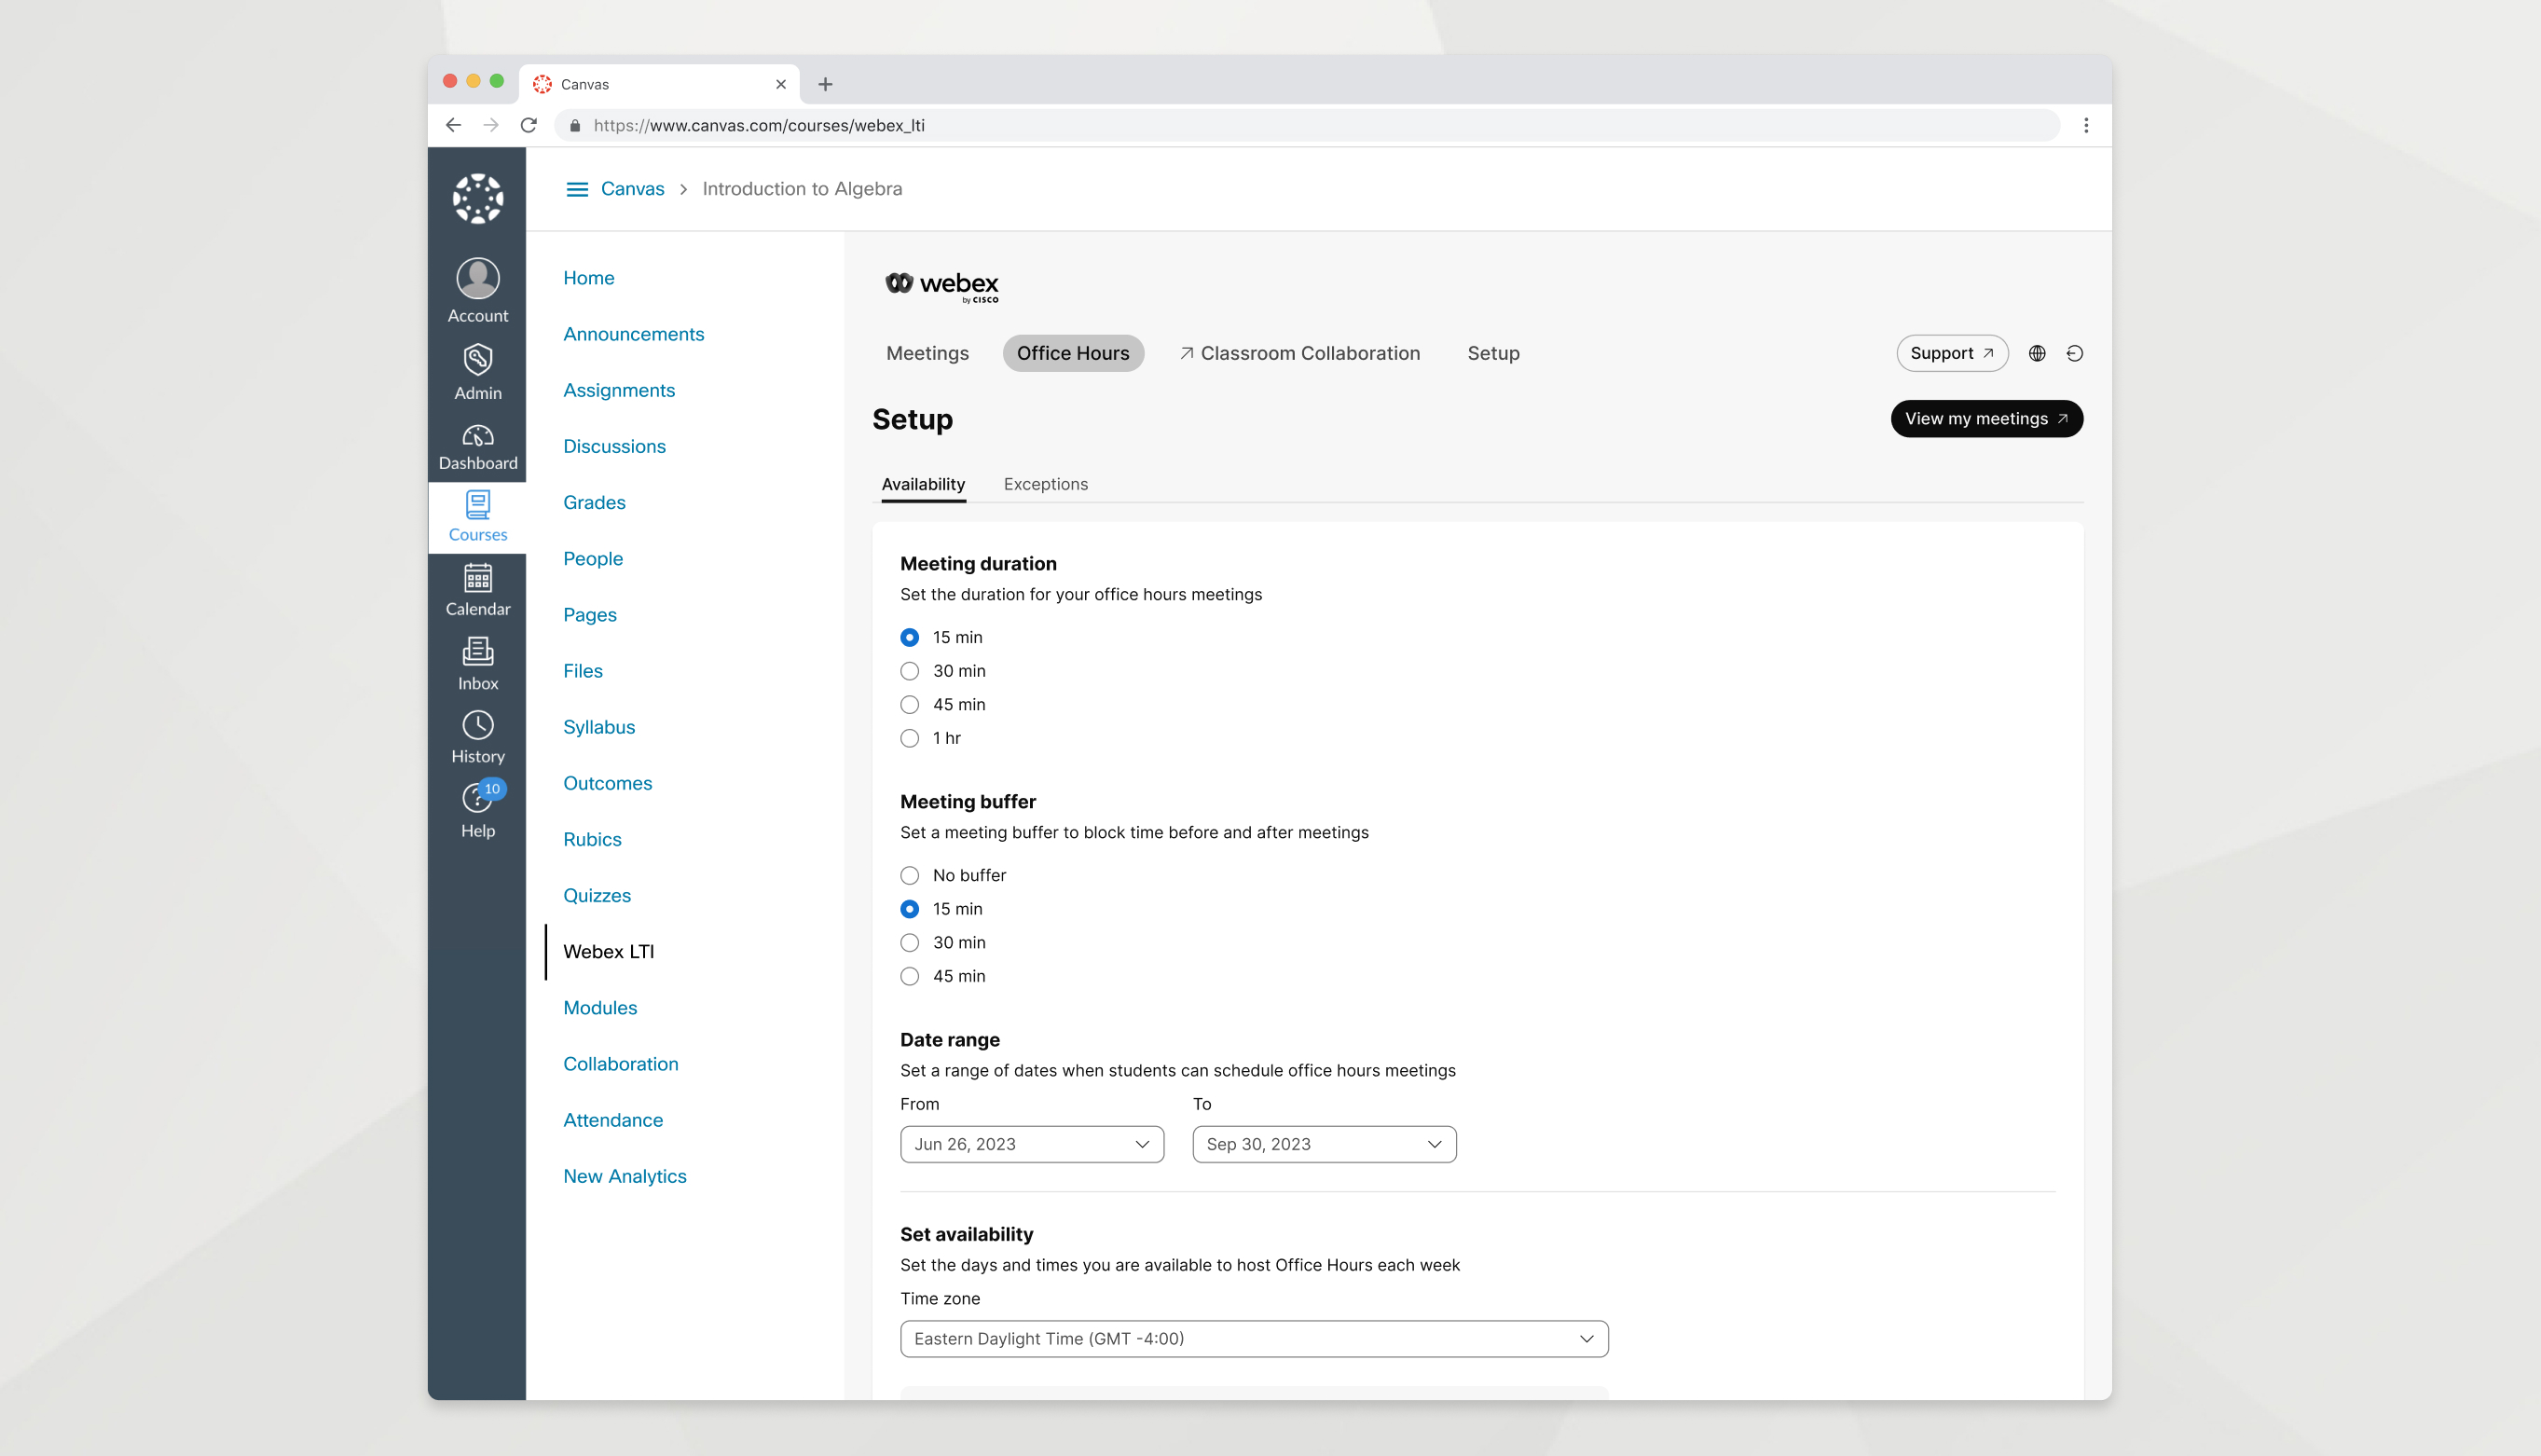Expand the From date range dropdown
This screenshot has width=2541, height=1456.
1032,1144
